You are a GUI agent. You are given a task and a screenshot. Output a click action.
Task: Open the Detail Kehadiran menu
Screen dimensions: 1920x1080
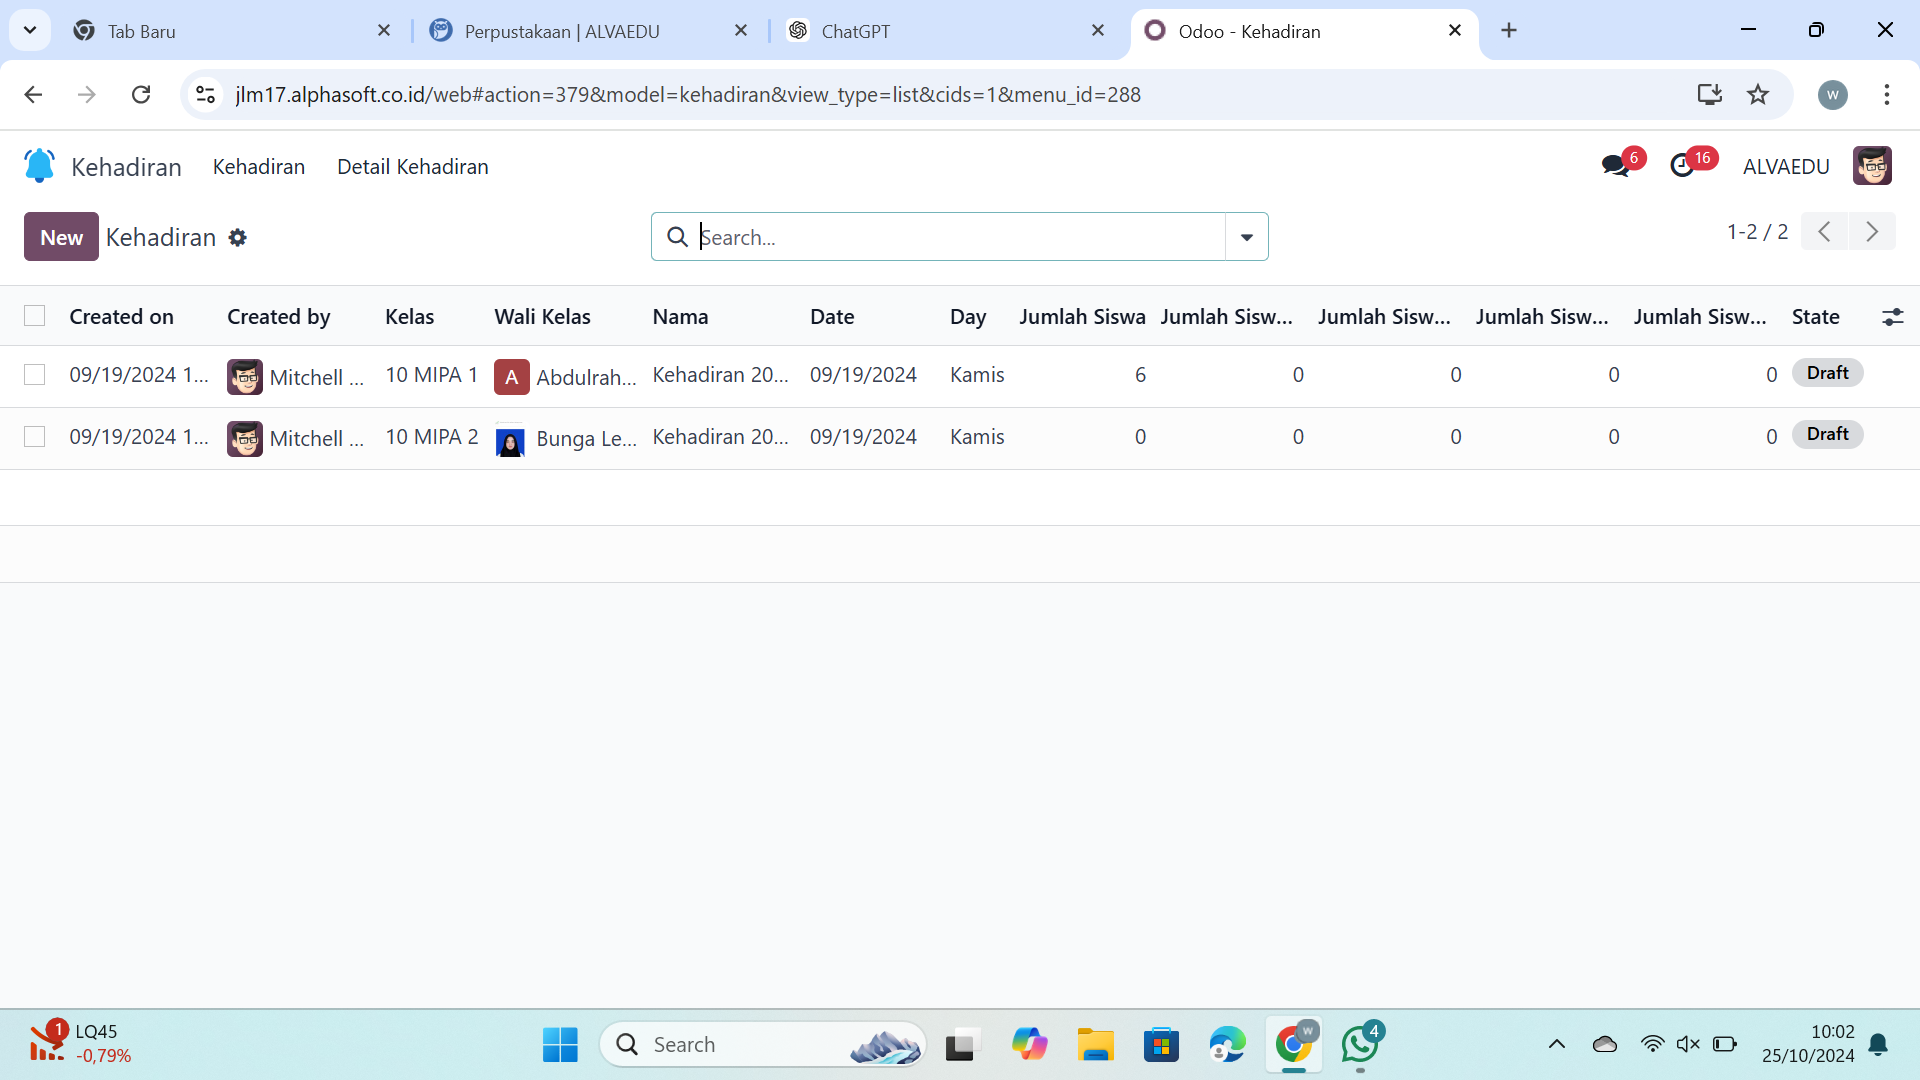(412, 167)
